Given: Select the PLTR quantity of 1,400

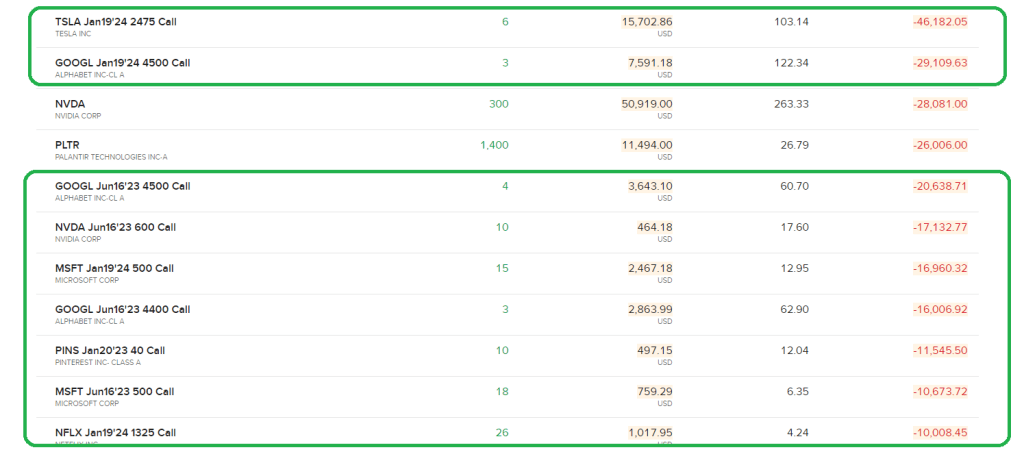Looking at the screenshot, I should pyautogui.click(x=494, y=145).
